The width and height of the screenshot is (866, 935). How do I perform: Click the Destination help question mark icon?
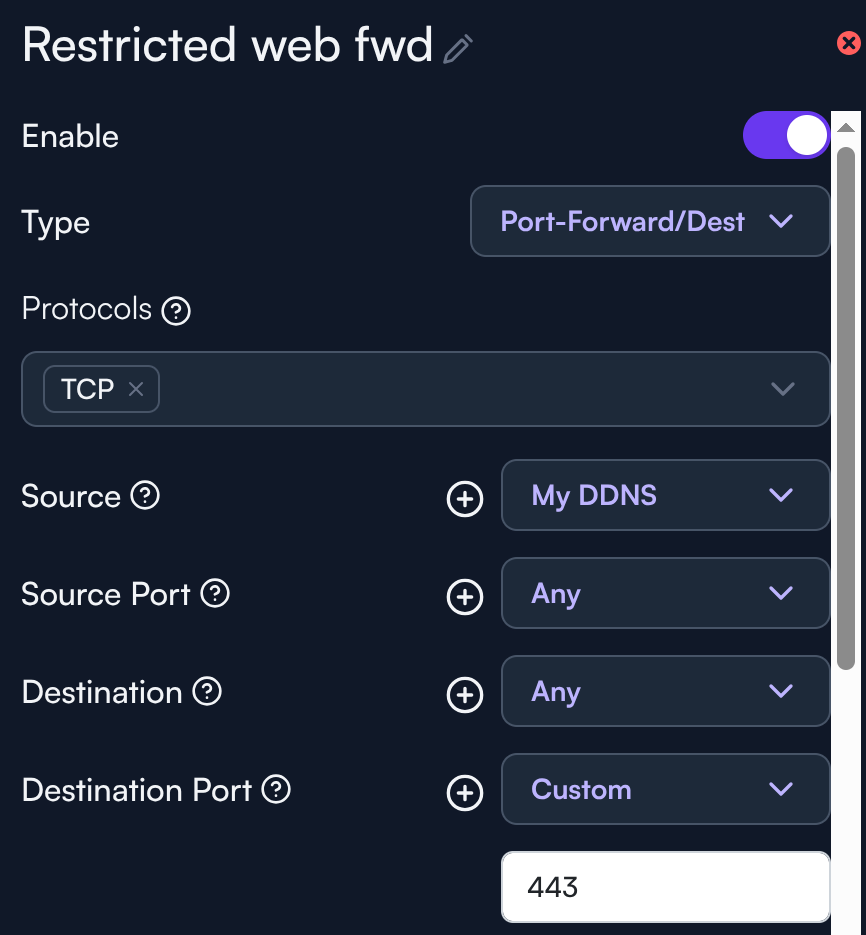coord(207,691)
